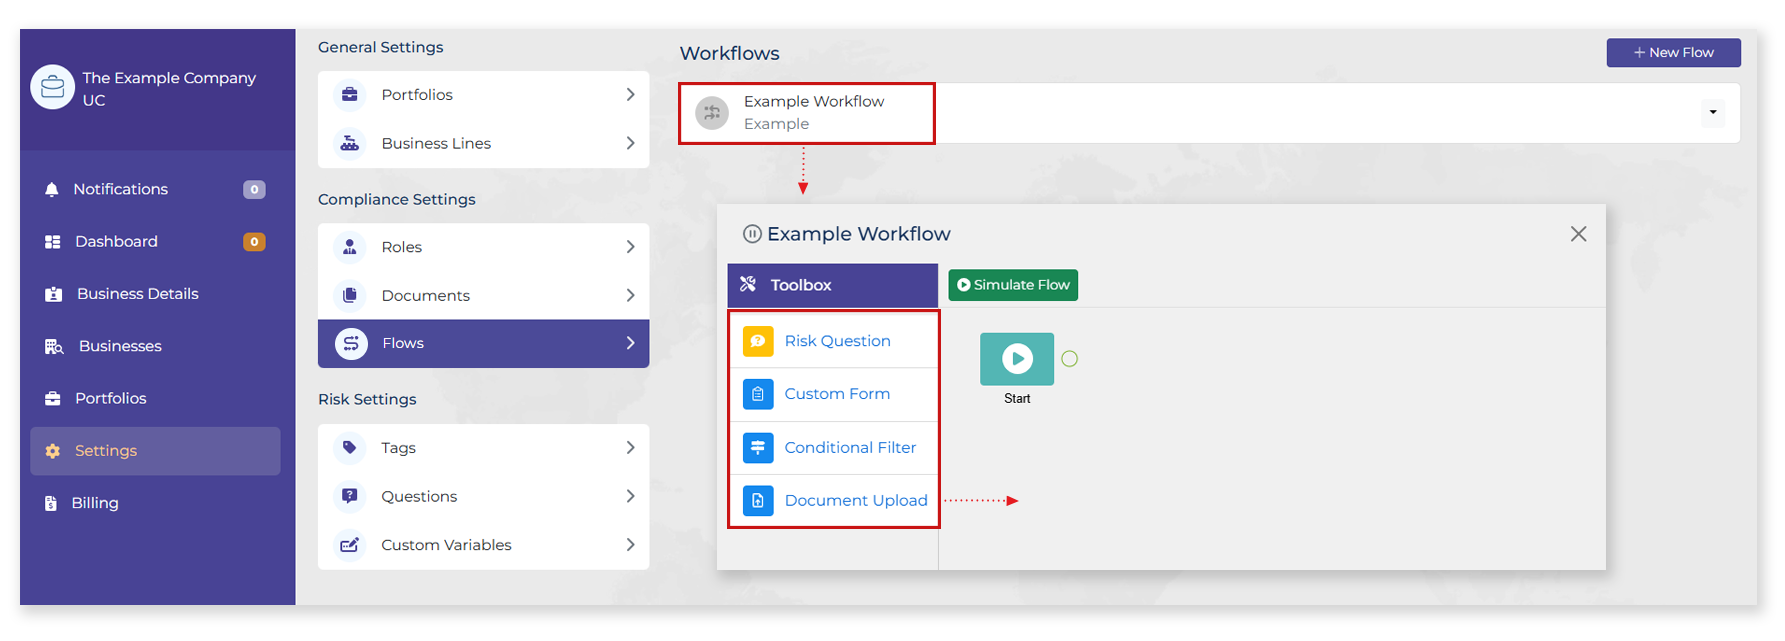The image size is (1785, 641).
Task: Open Roles via its chevron
Action: (x=630, y=247)
